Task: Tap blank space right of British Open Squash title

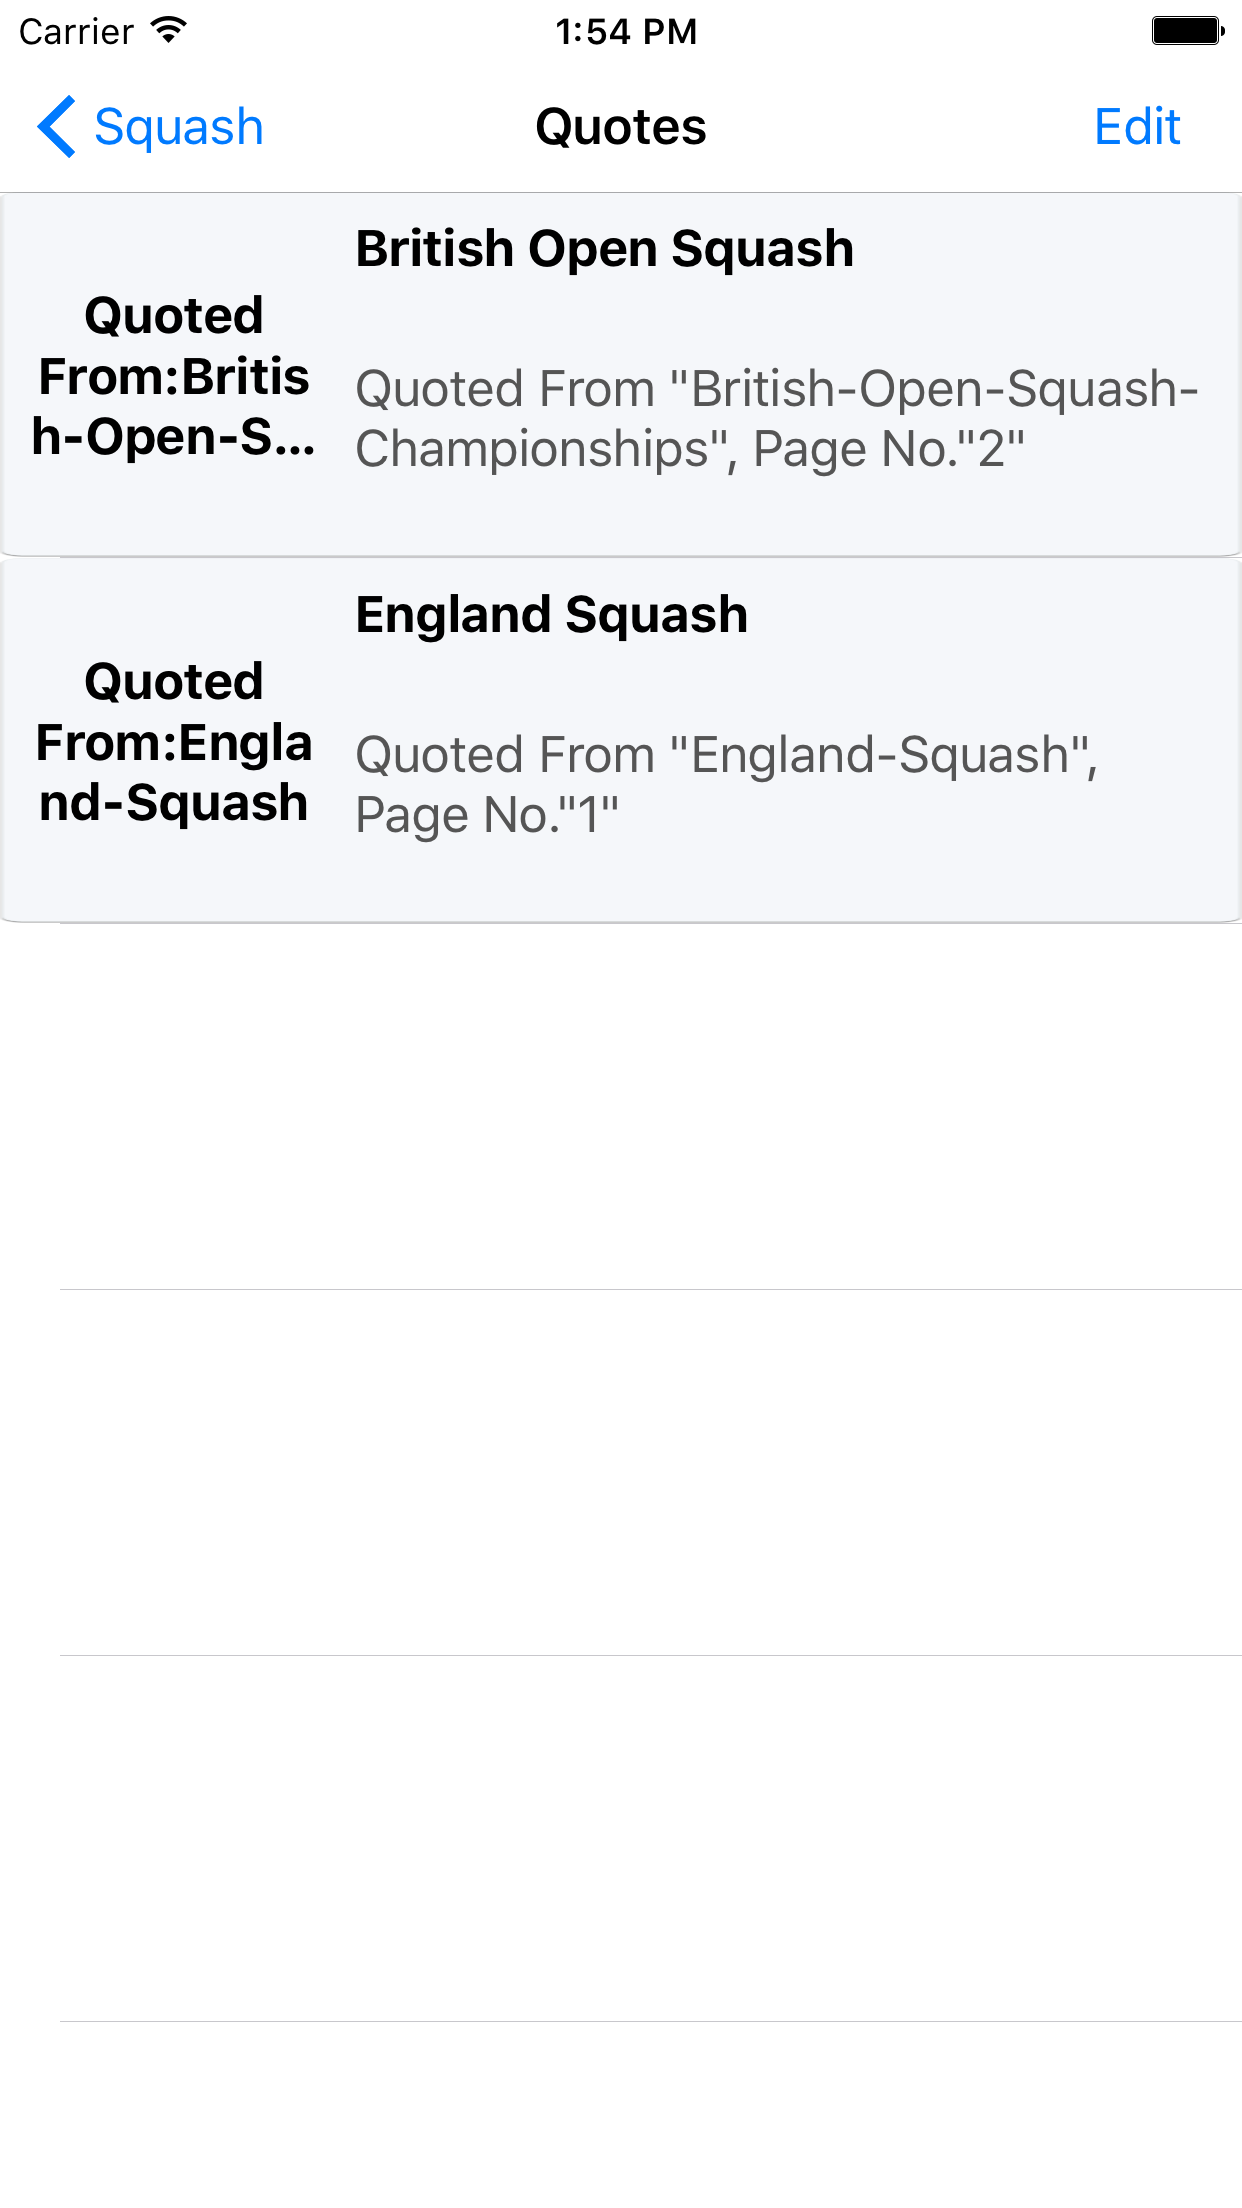Action: (x=1040, y=249)
